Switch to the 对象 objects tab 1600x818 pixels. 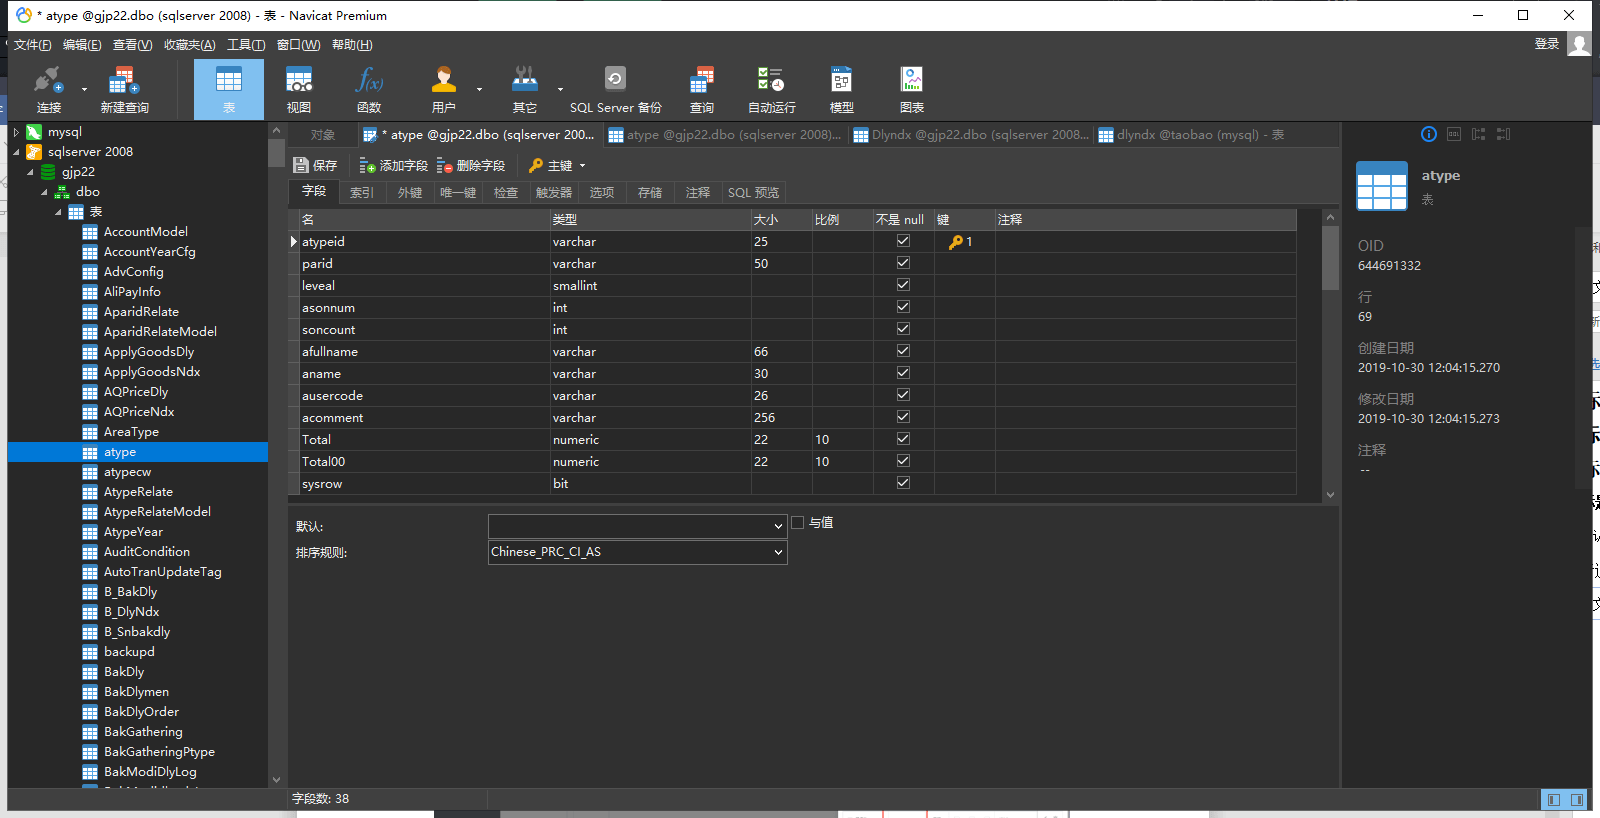pyautogui.click(x=323, y=135)
